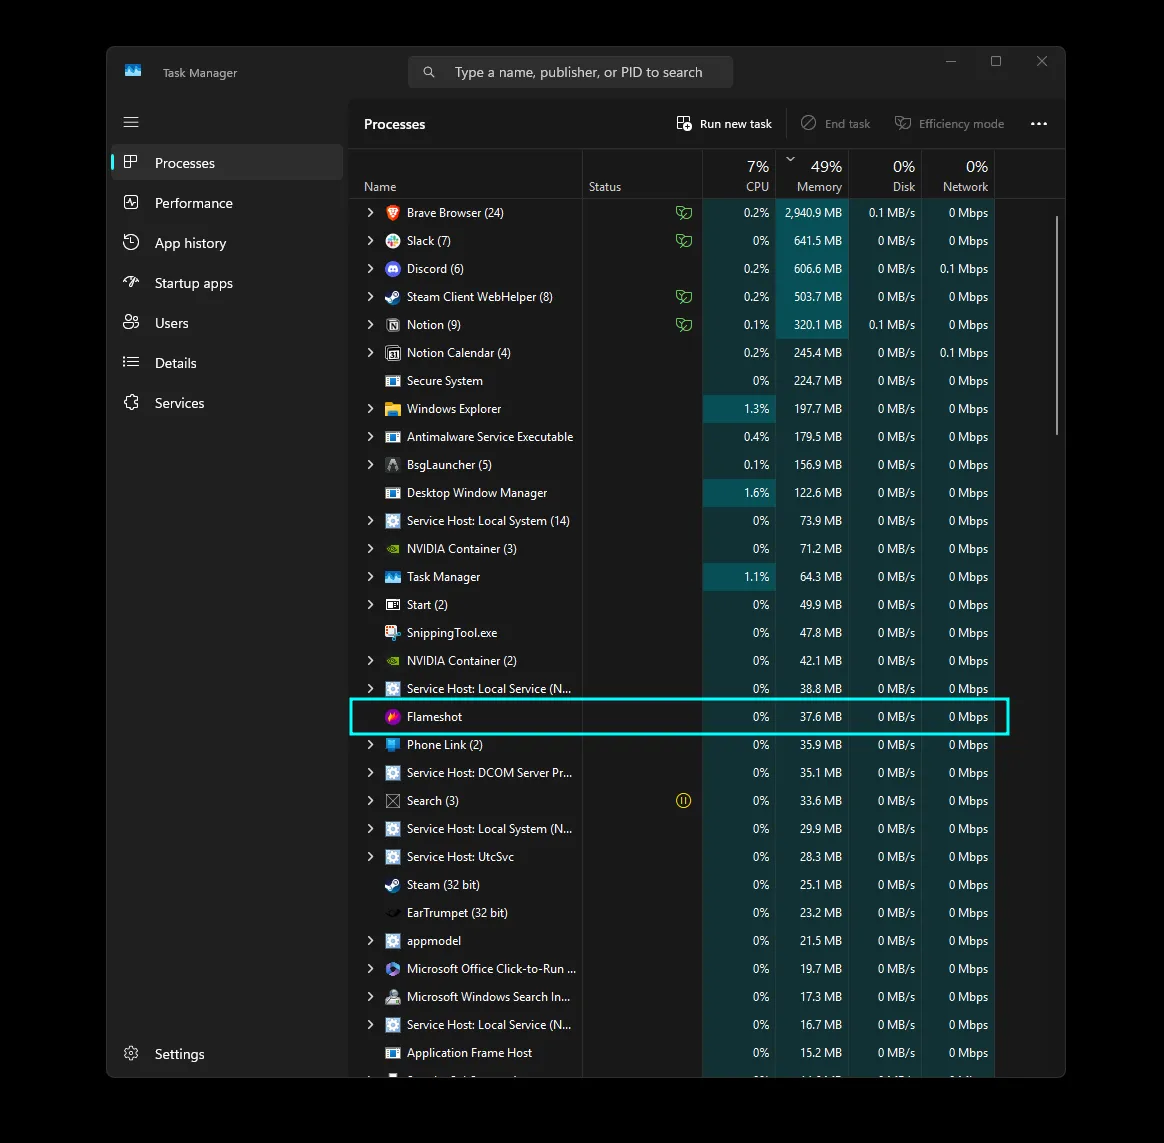Click the Slack process icon

393,241
